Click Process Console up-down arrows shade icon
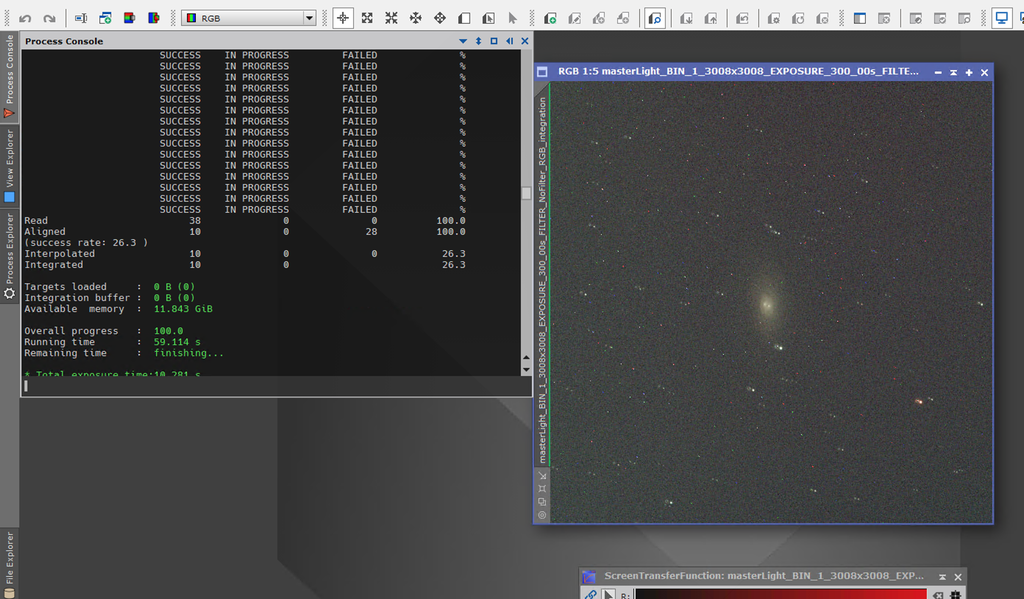Image resolution: width=1024 pixels, height=599 pixels. tap(479, 41)
